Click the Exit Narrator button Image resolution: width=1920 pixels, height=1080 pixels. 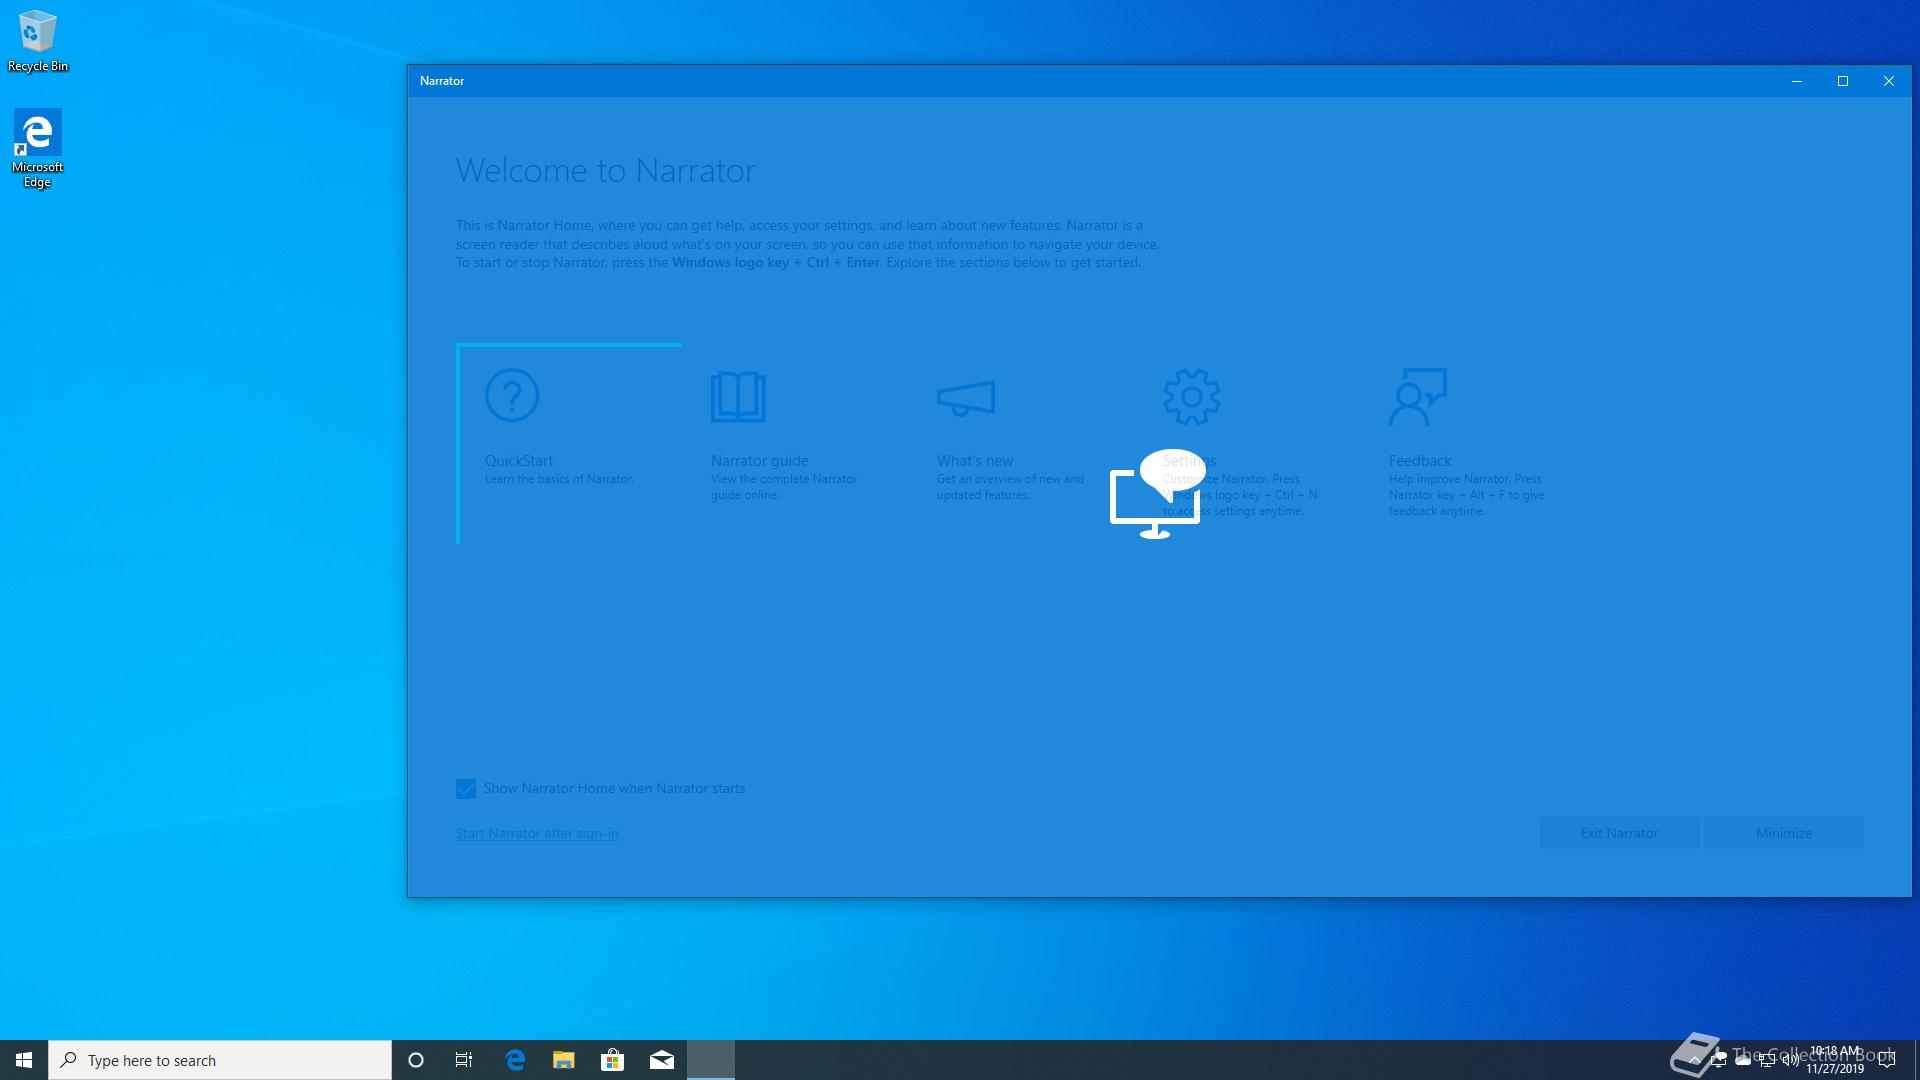pos(1619,833)
